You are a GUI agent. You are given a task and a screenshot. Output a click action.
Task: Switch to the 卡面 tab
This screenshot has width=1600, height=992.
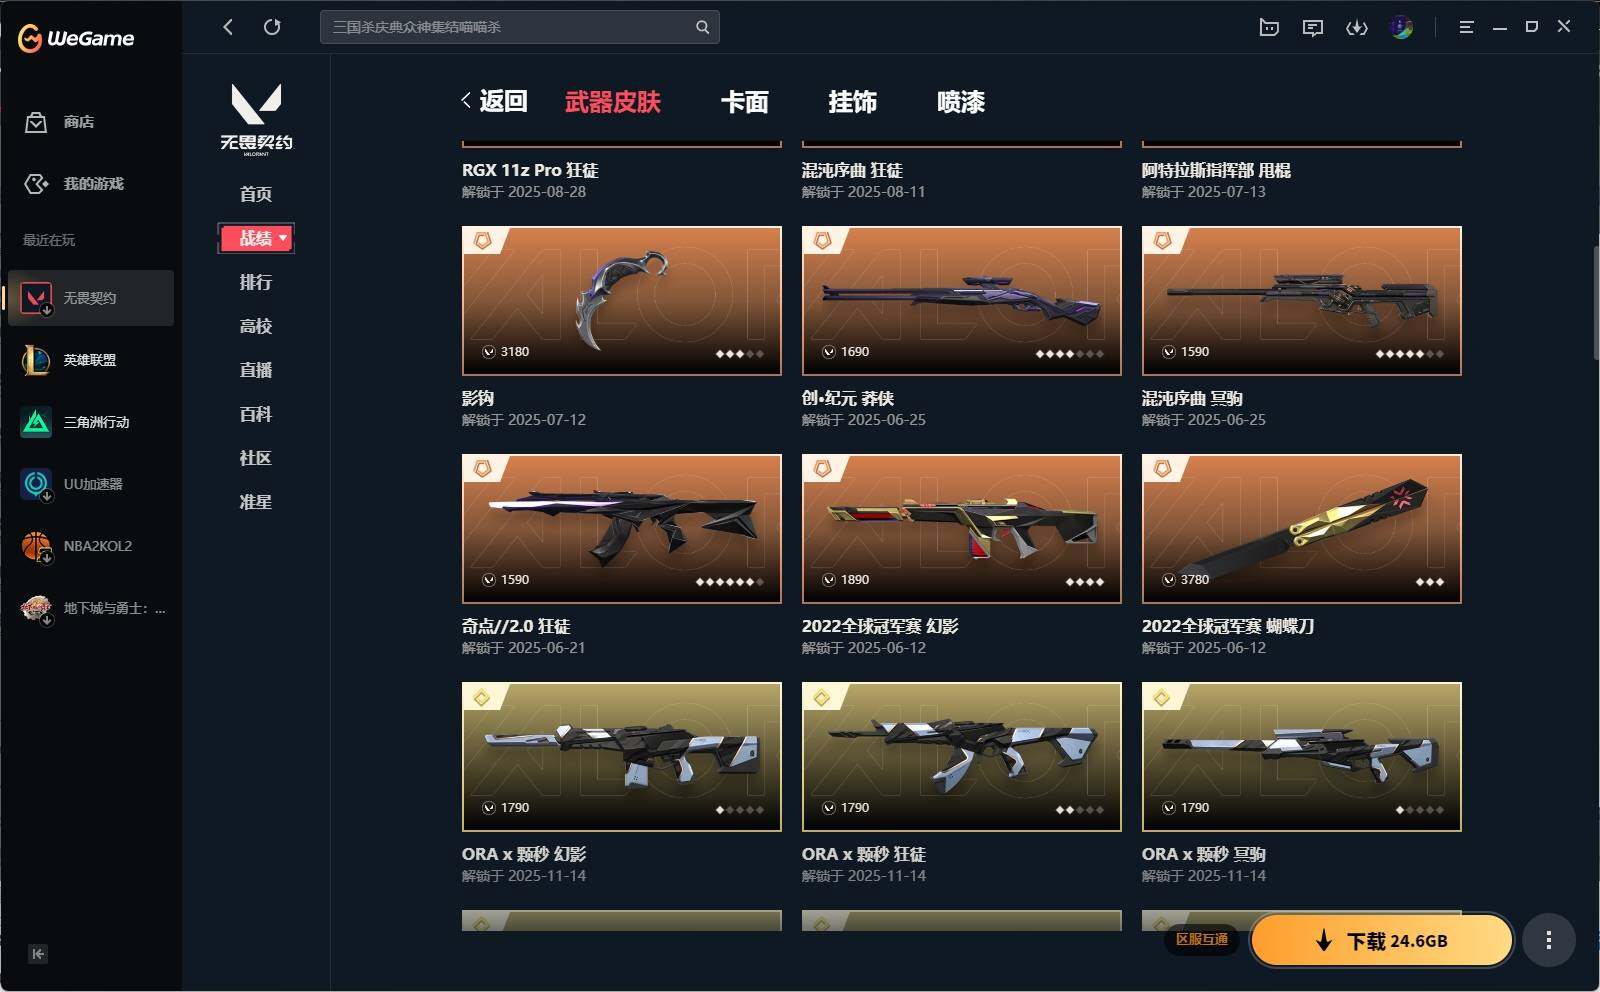pyautogui.click(x=745, y=102)
